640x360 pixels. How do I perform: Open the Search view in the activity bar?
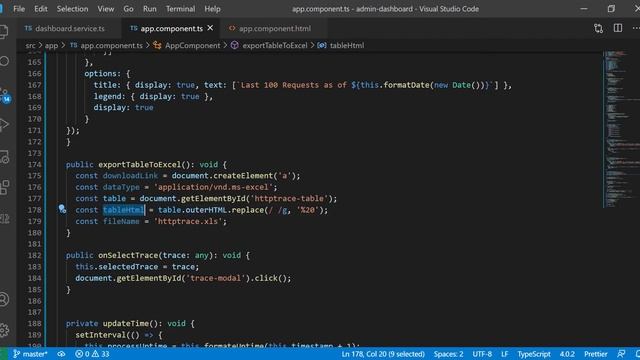4,61
